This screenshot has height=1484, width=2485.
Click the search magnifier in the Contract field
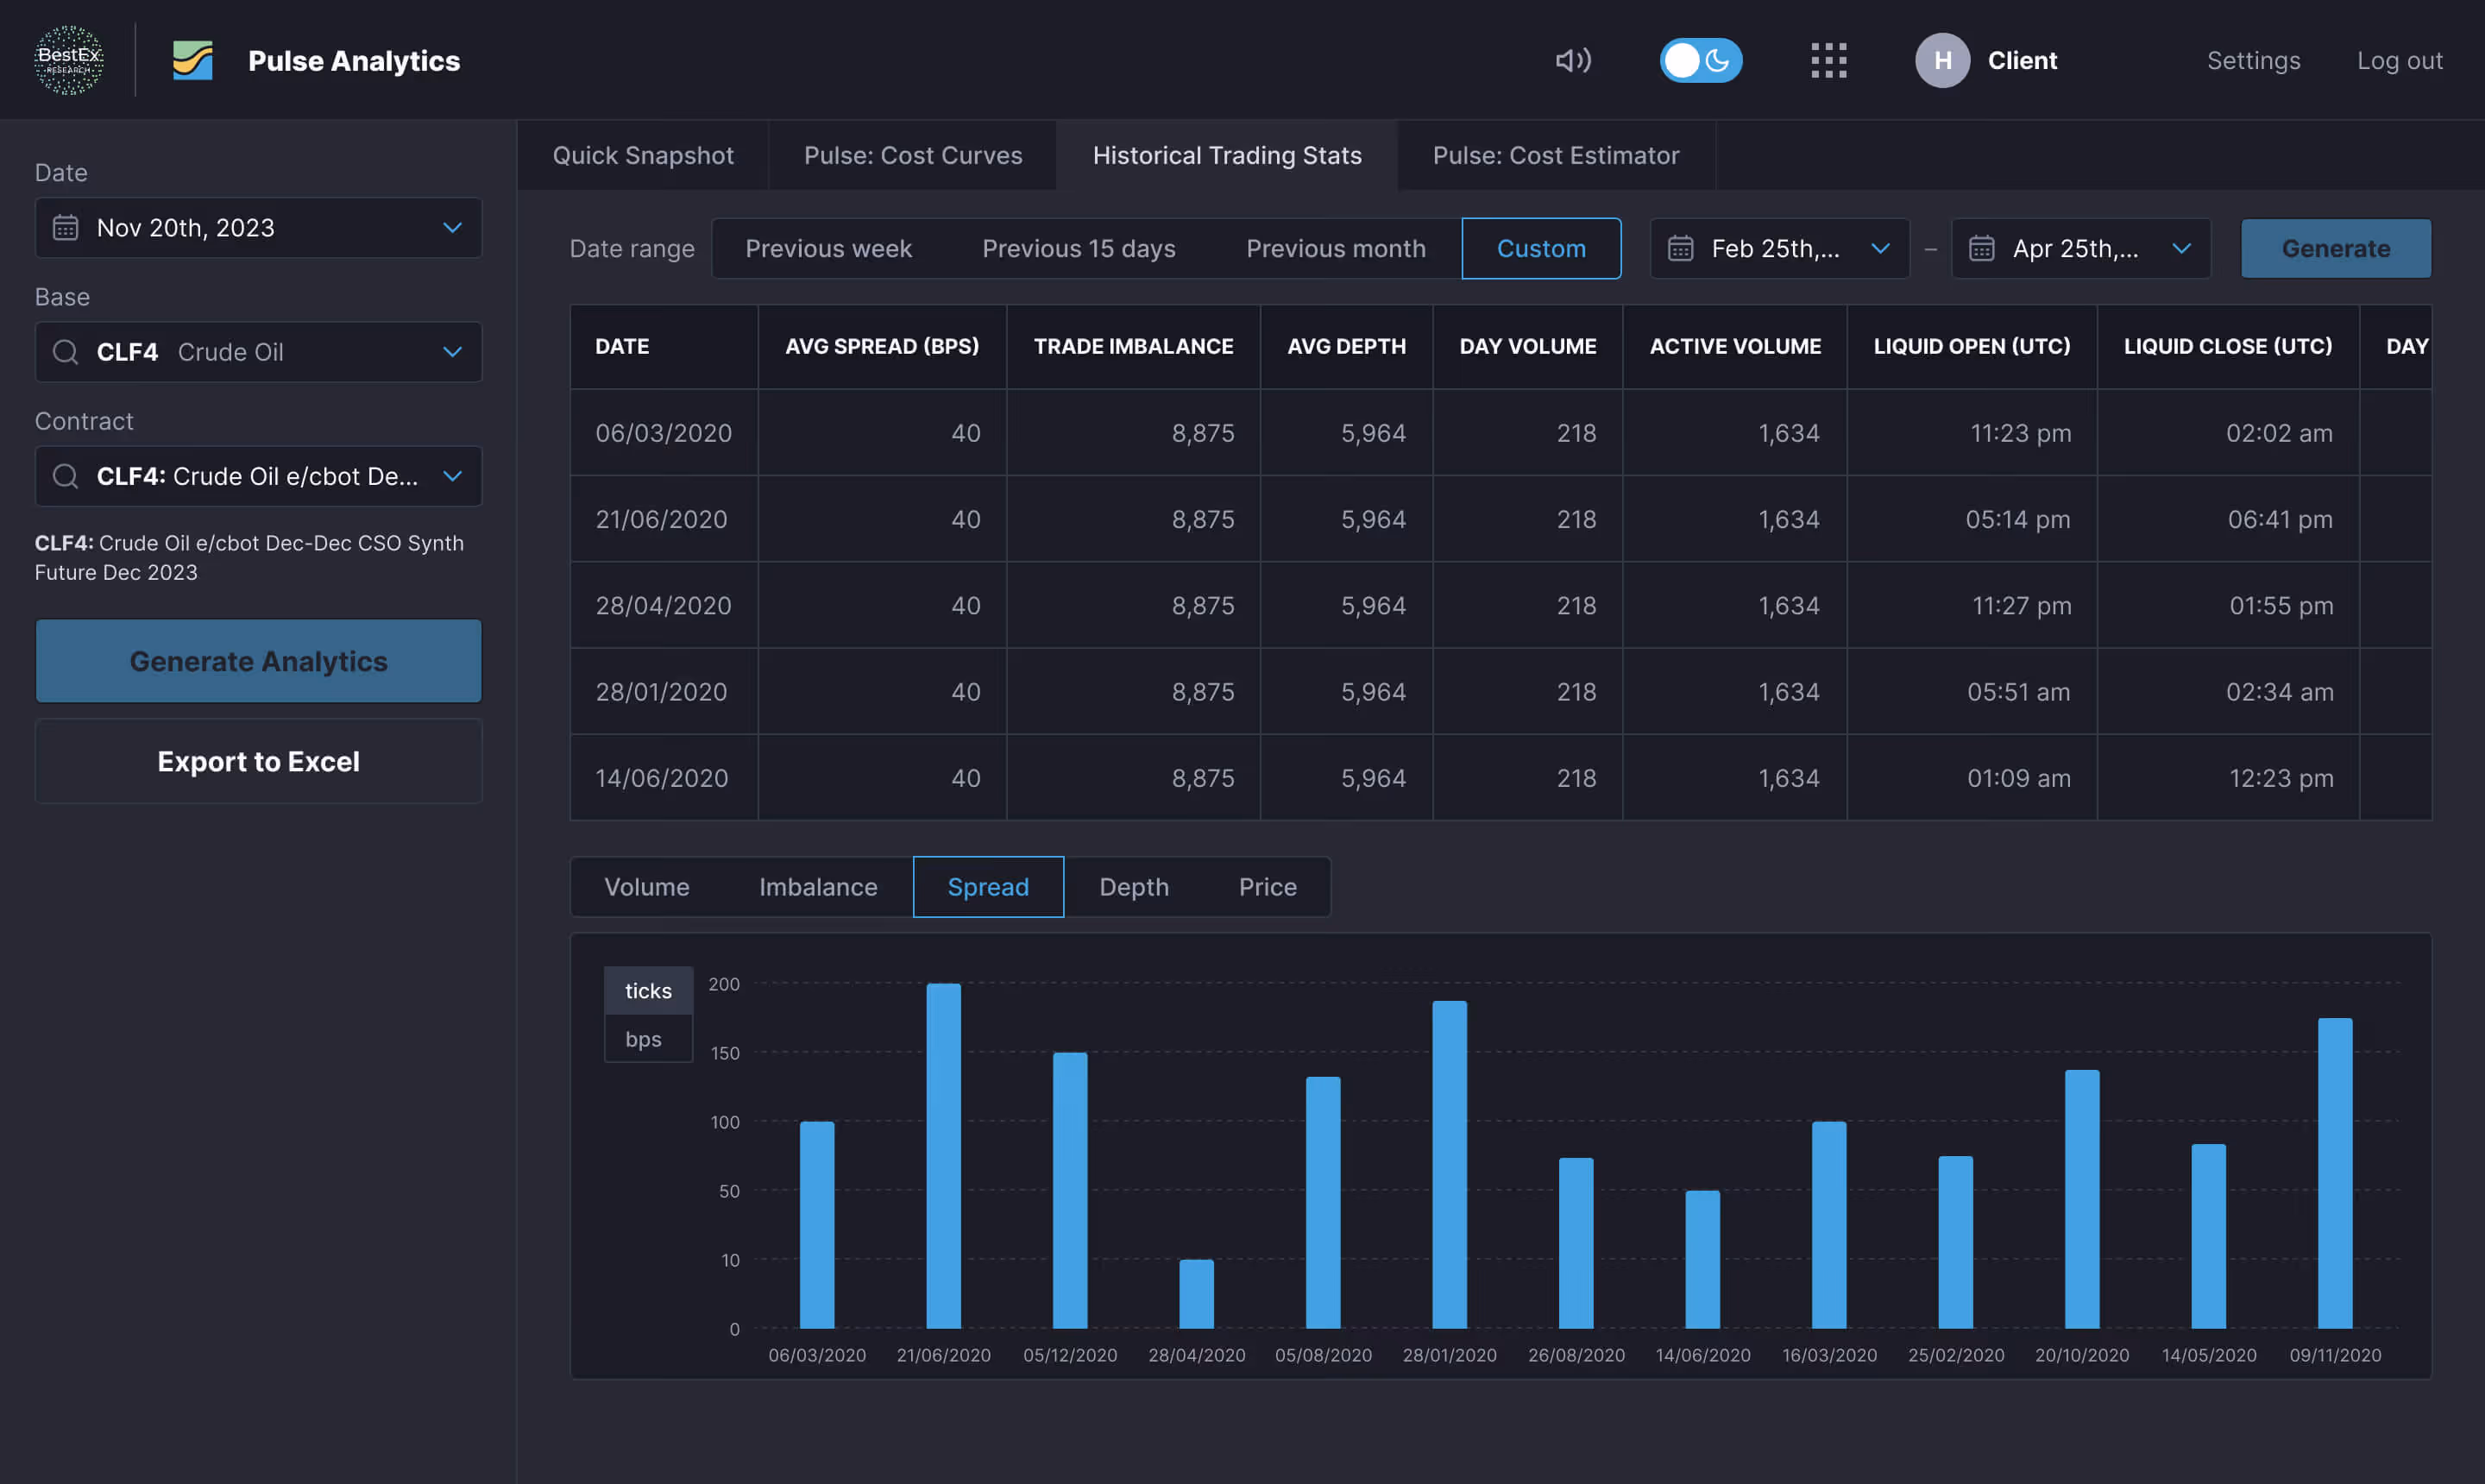(x=66, y=476)
